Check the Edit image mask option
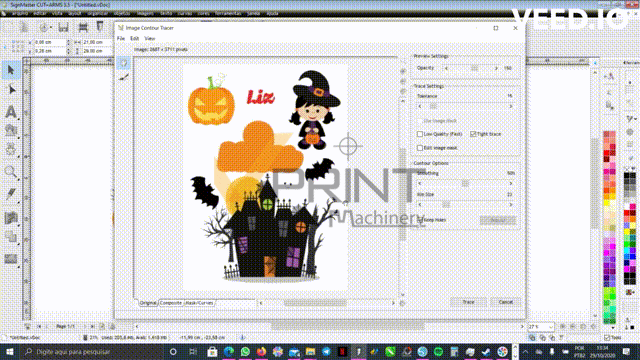This screenshot has width=640, height=360. pos(420,148)
